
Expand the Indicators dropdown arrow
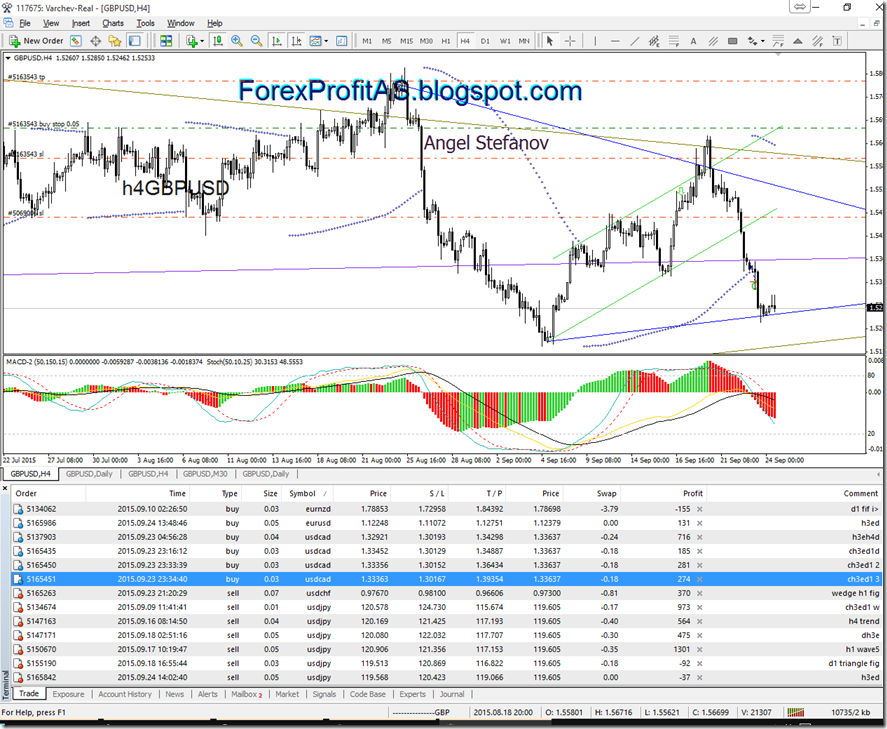(x=326, y=41)
